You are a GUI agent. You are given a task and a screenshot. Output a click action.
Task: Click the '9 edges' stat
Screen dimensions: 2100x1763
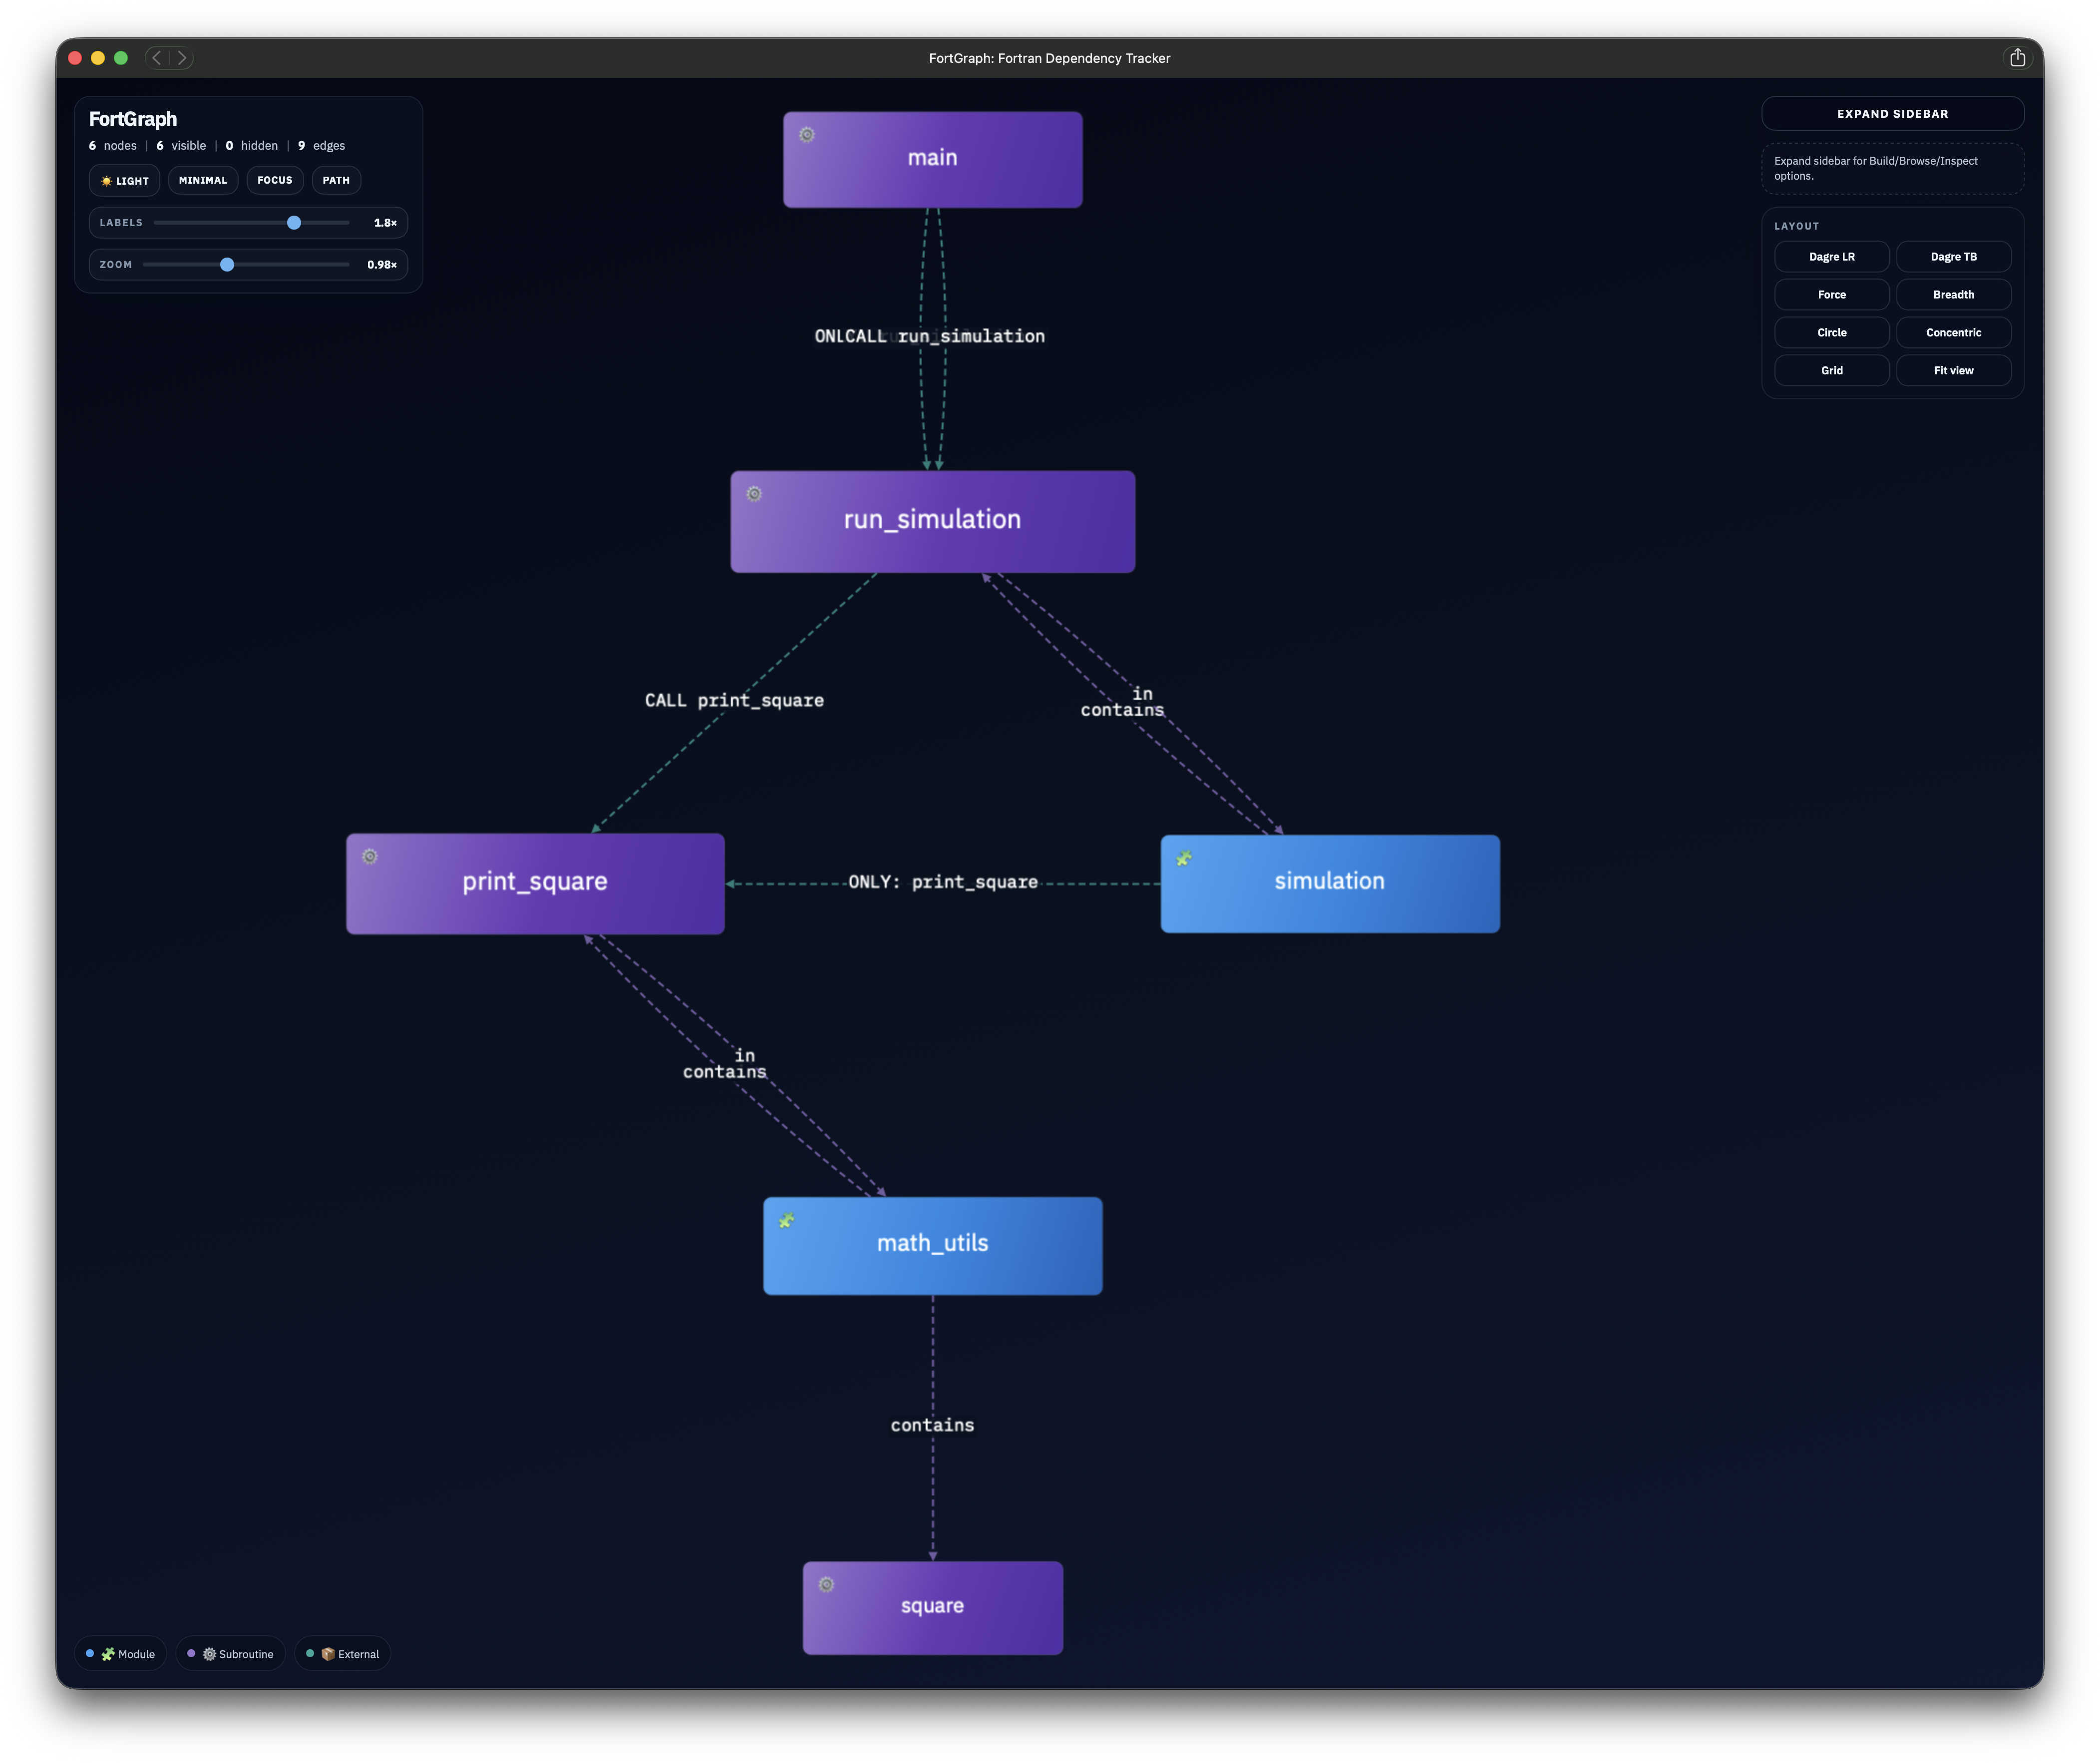321,146
